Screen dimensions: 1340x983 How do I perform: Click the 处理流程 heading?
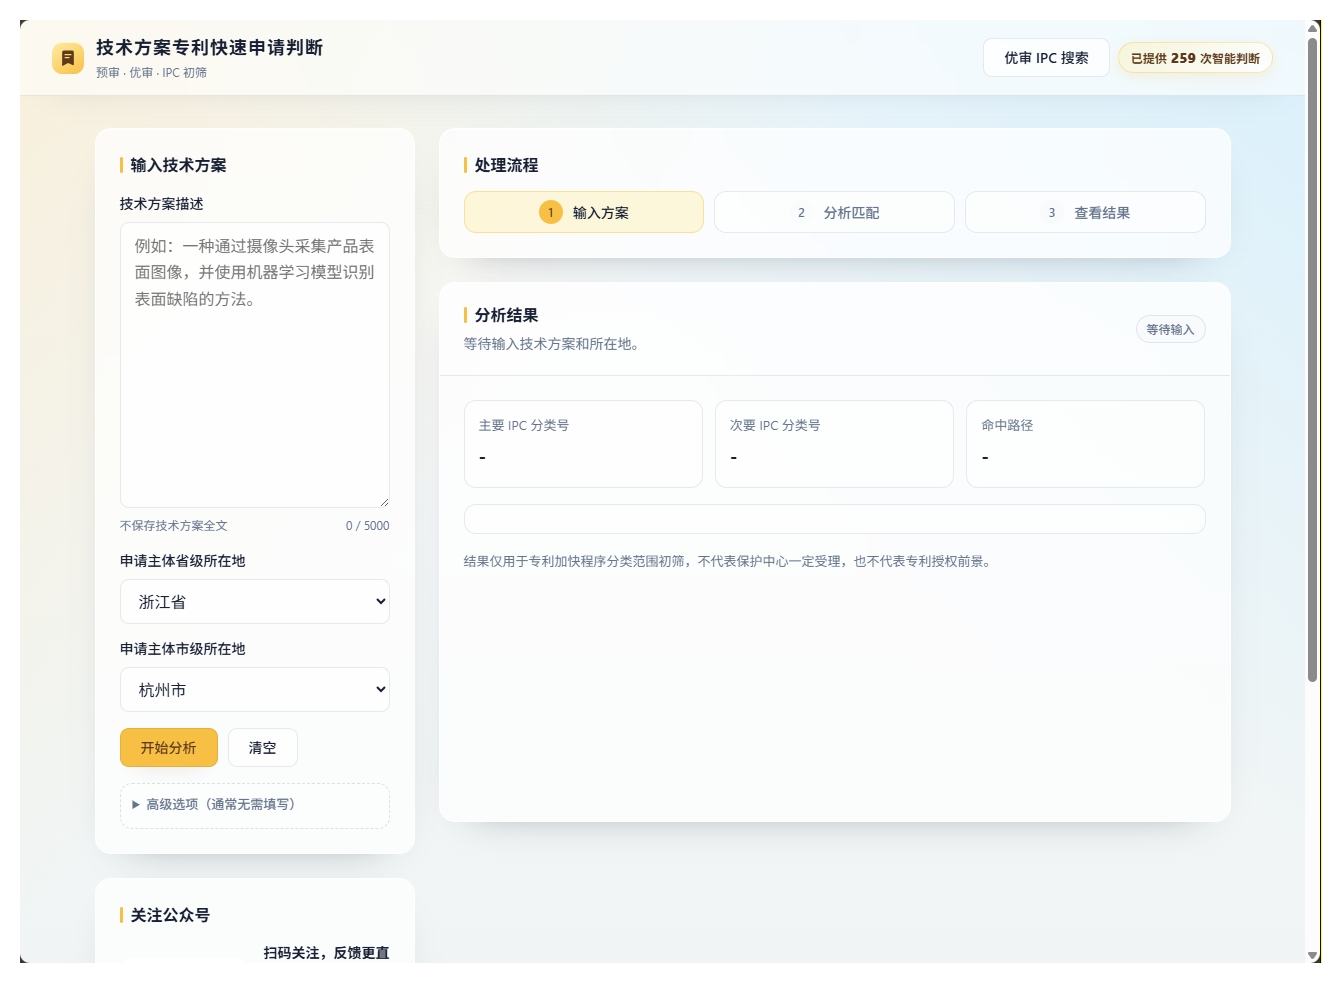(x=506, y=165)
